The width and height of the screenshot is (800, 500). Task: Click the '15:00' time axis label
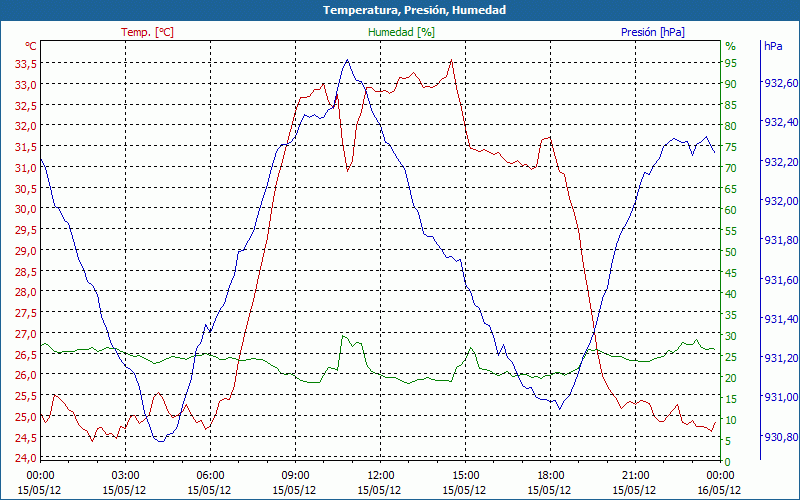465,476
